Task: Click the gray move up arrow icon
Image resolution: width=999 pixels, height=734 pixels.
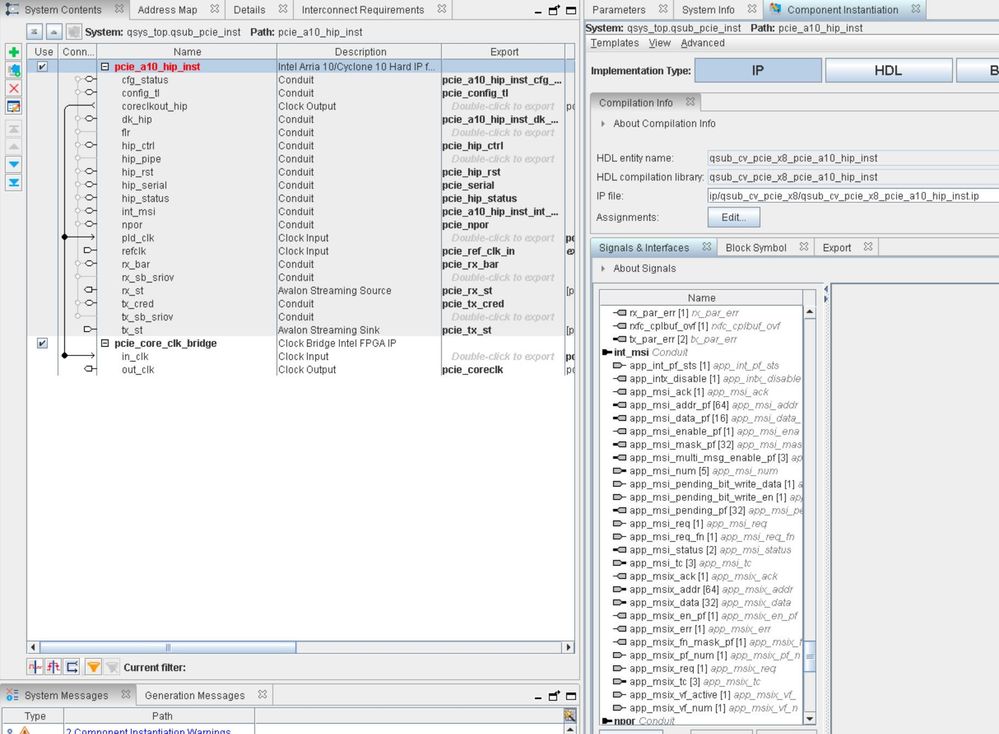Action: click(13, 147)
